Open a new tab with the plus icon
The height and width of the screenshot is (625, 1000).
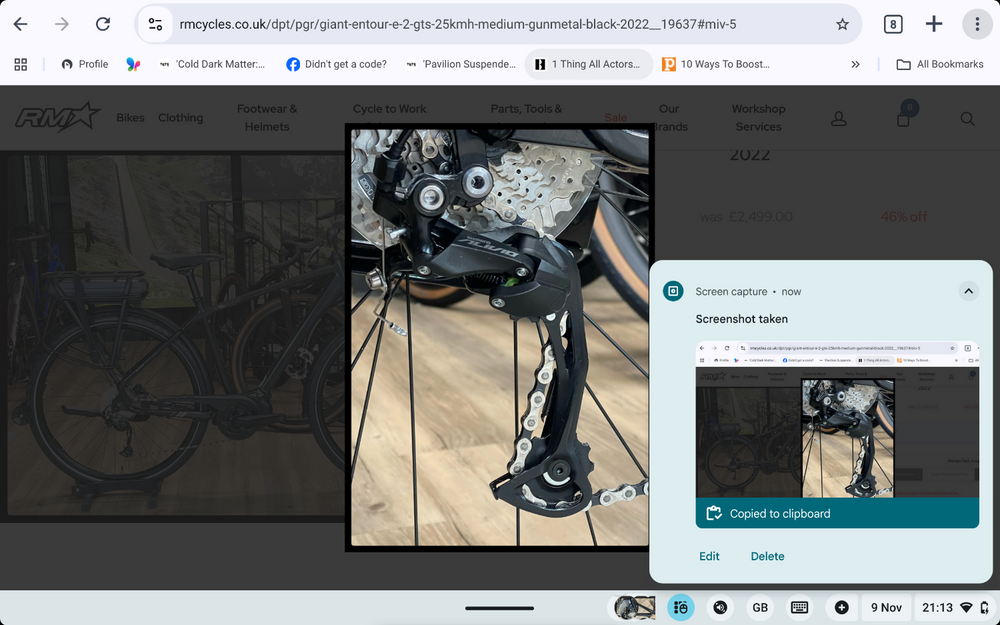pyautogui.click(x=934, y=24)
